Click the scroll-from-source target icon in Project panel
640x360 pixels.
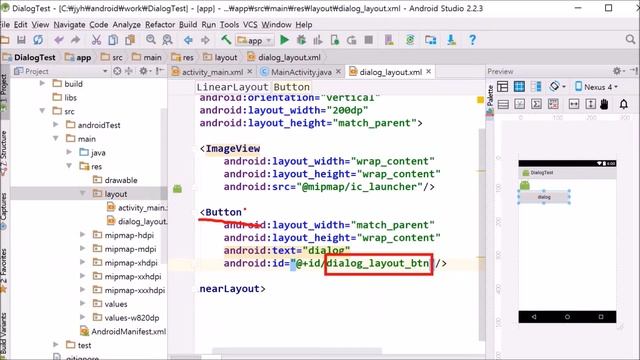118,71
